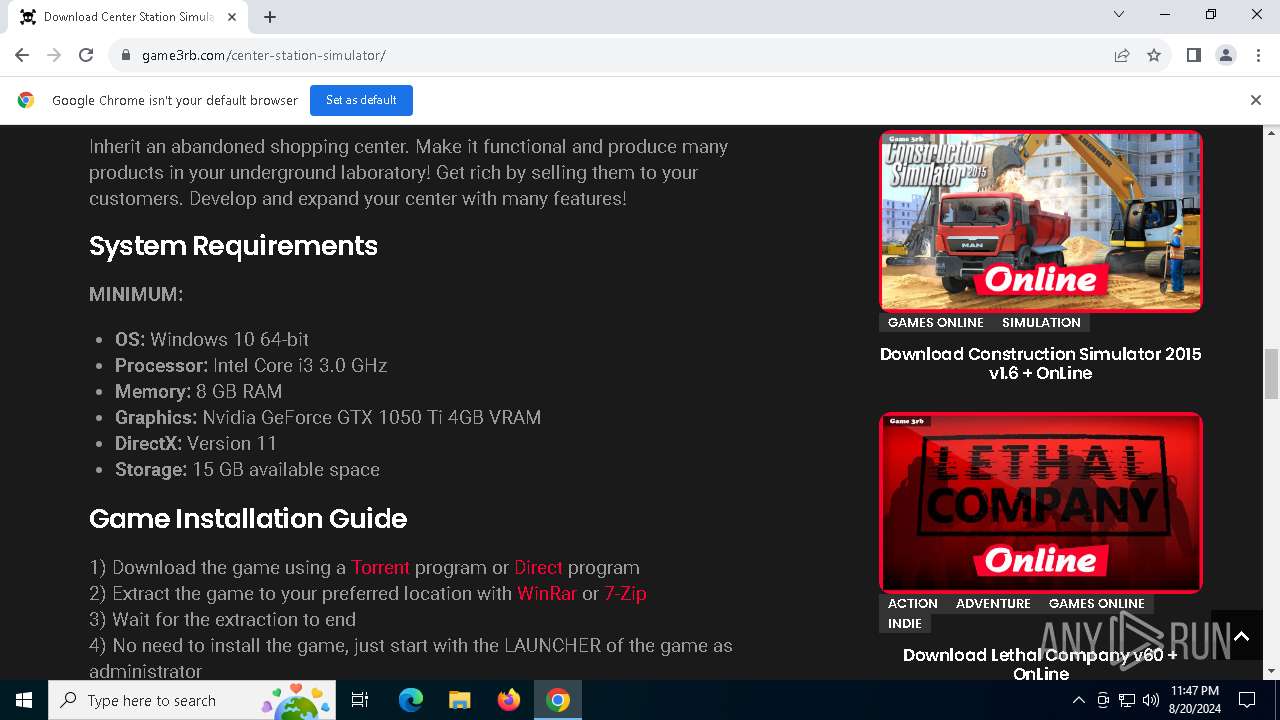Launch Firefox from taskbar

tap(508, 700)
